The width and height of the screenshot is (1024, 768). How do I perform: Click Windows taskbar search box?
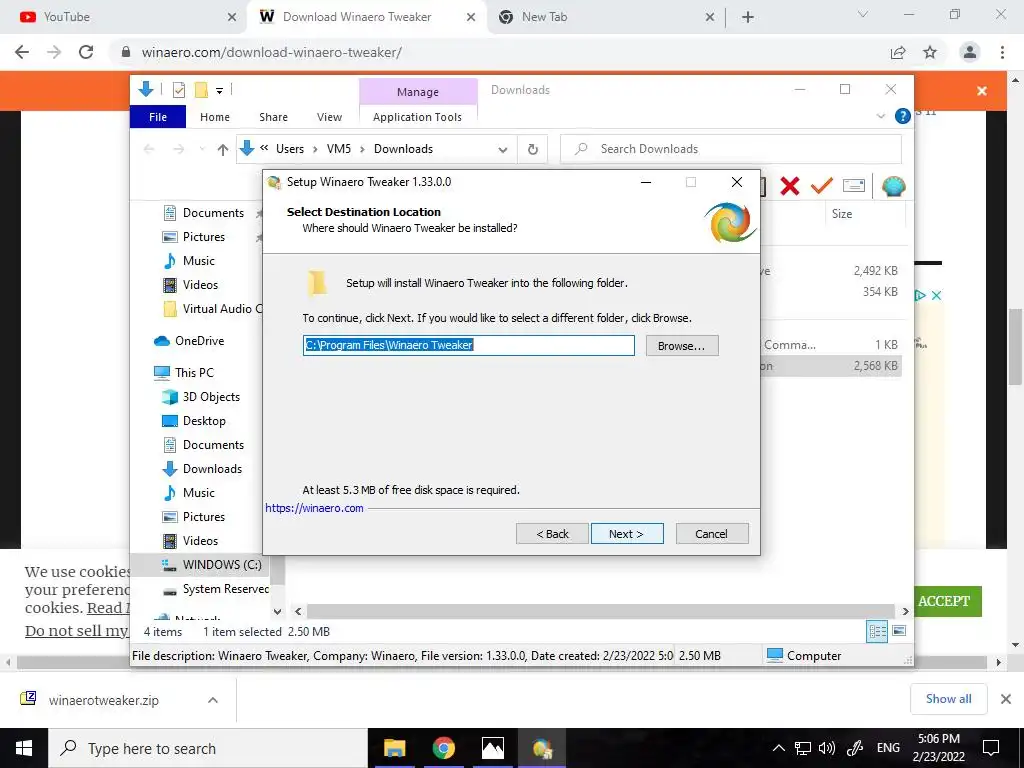208,748
